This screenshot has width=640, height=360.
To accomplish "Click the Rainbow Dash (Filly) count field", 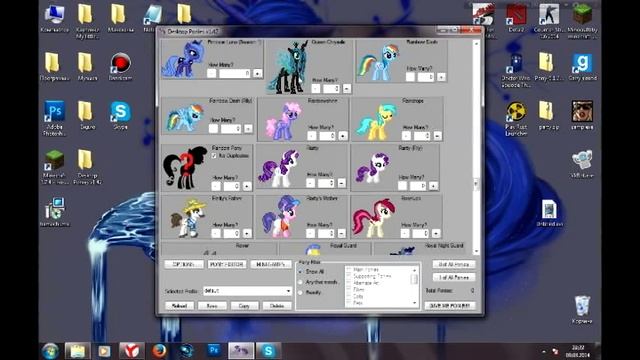I will tap(231, 129).
